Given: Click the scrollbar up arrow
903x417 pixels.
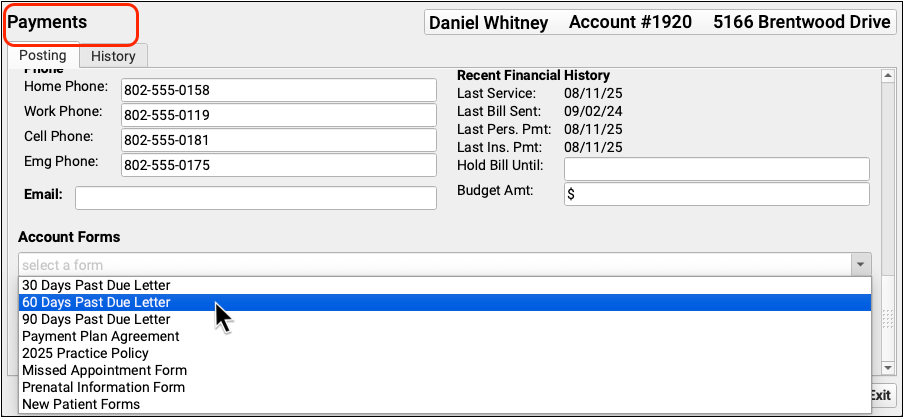Looking at the screenshot, I should pyautogui.click(x=886, y=75).
